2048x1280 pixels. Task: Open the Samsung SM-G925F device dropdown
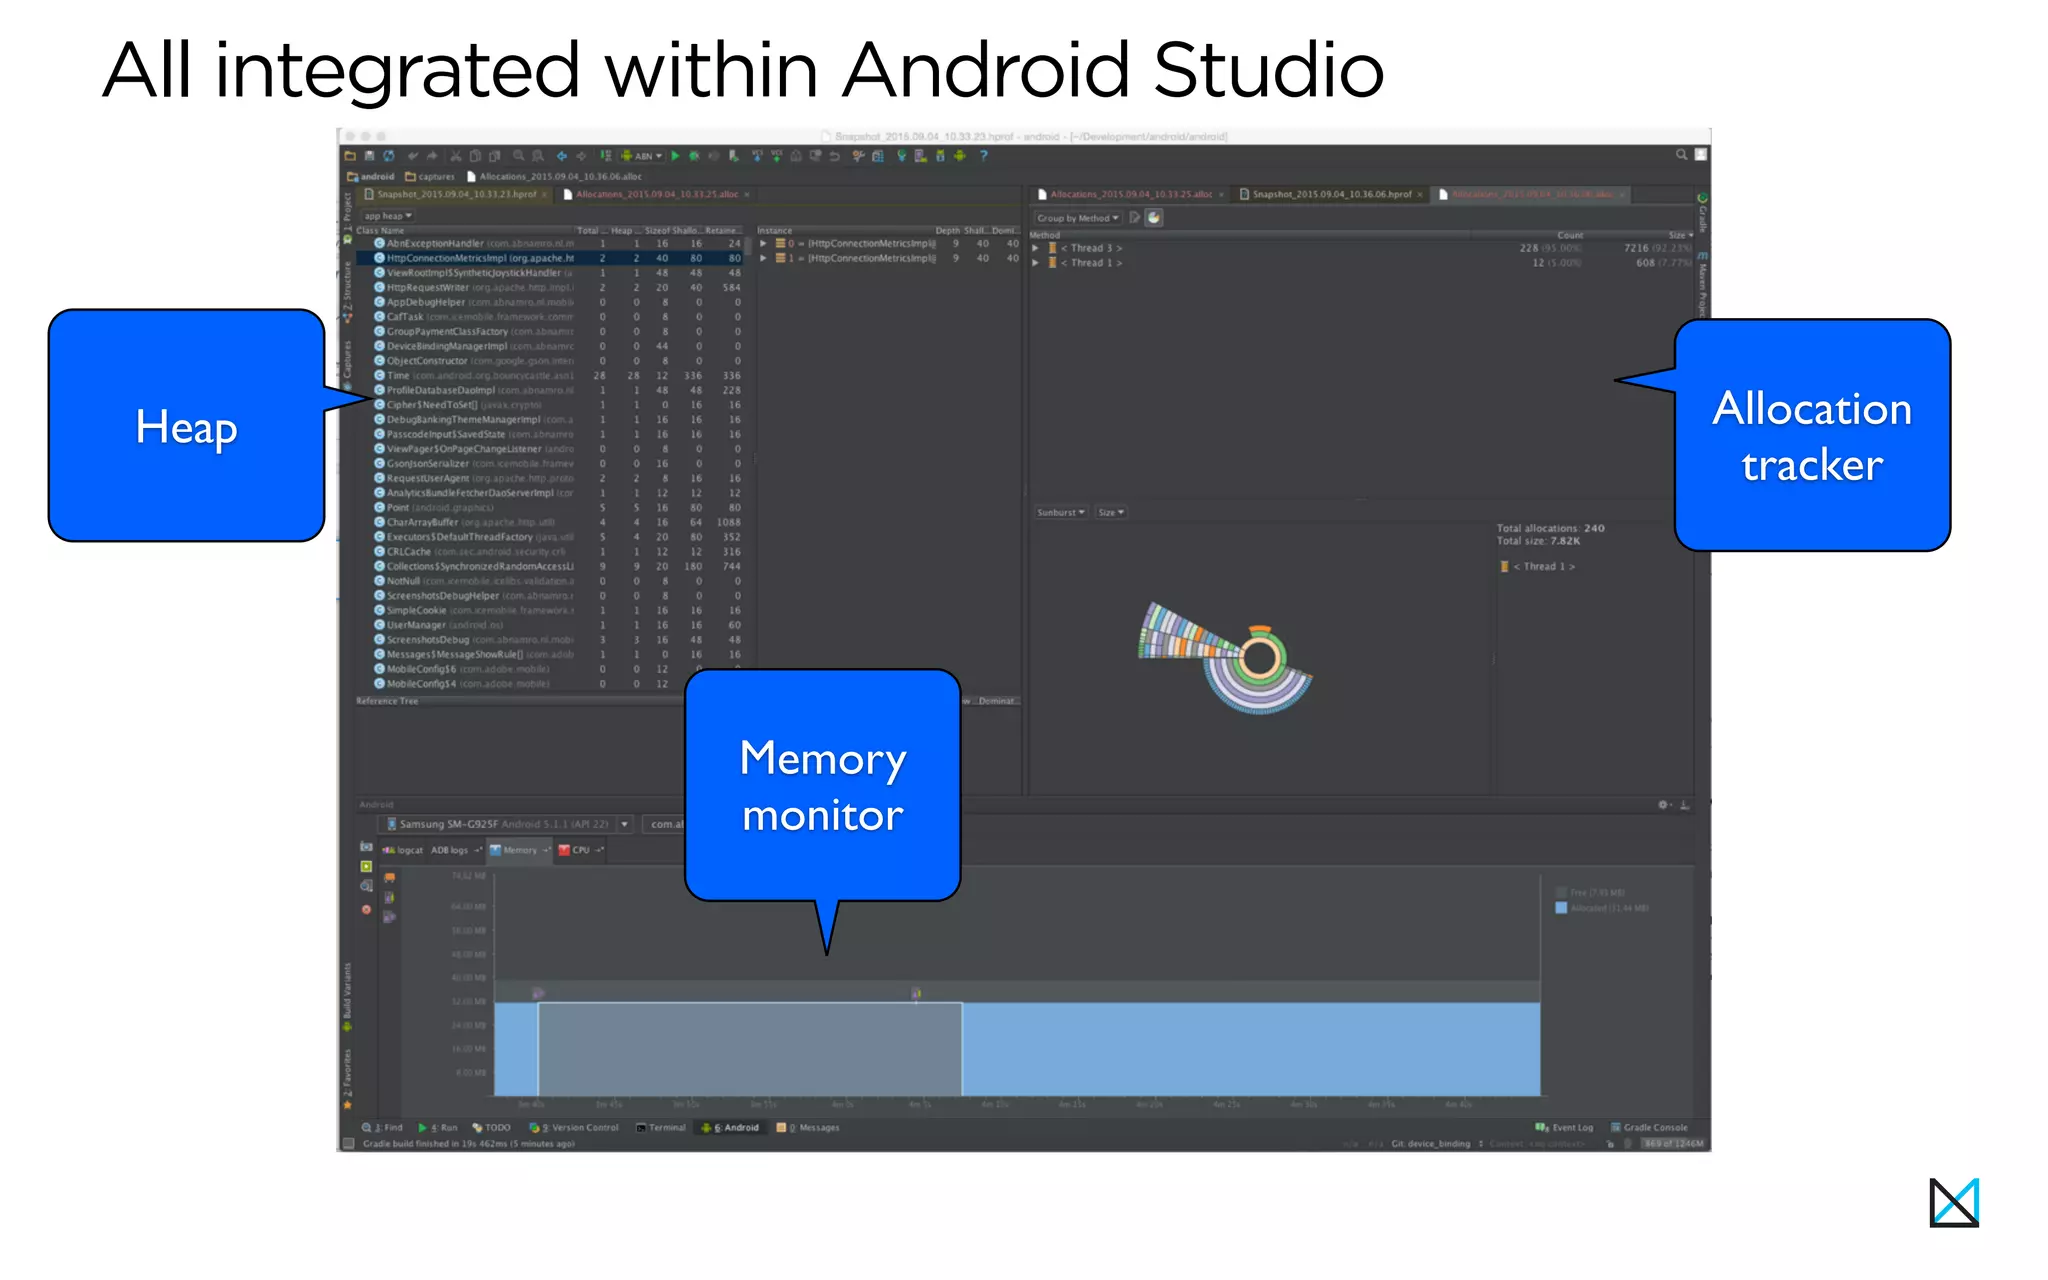508,825
